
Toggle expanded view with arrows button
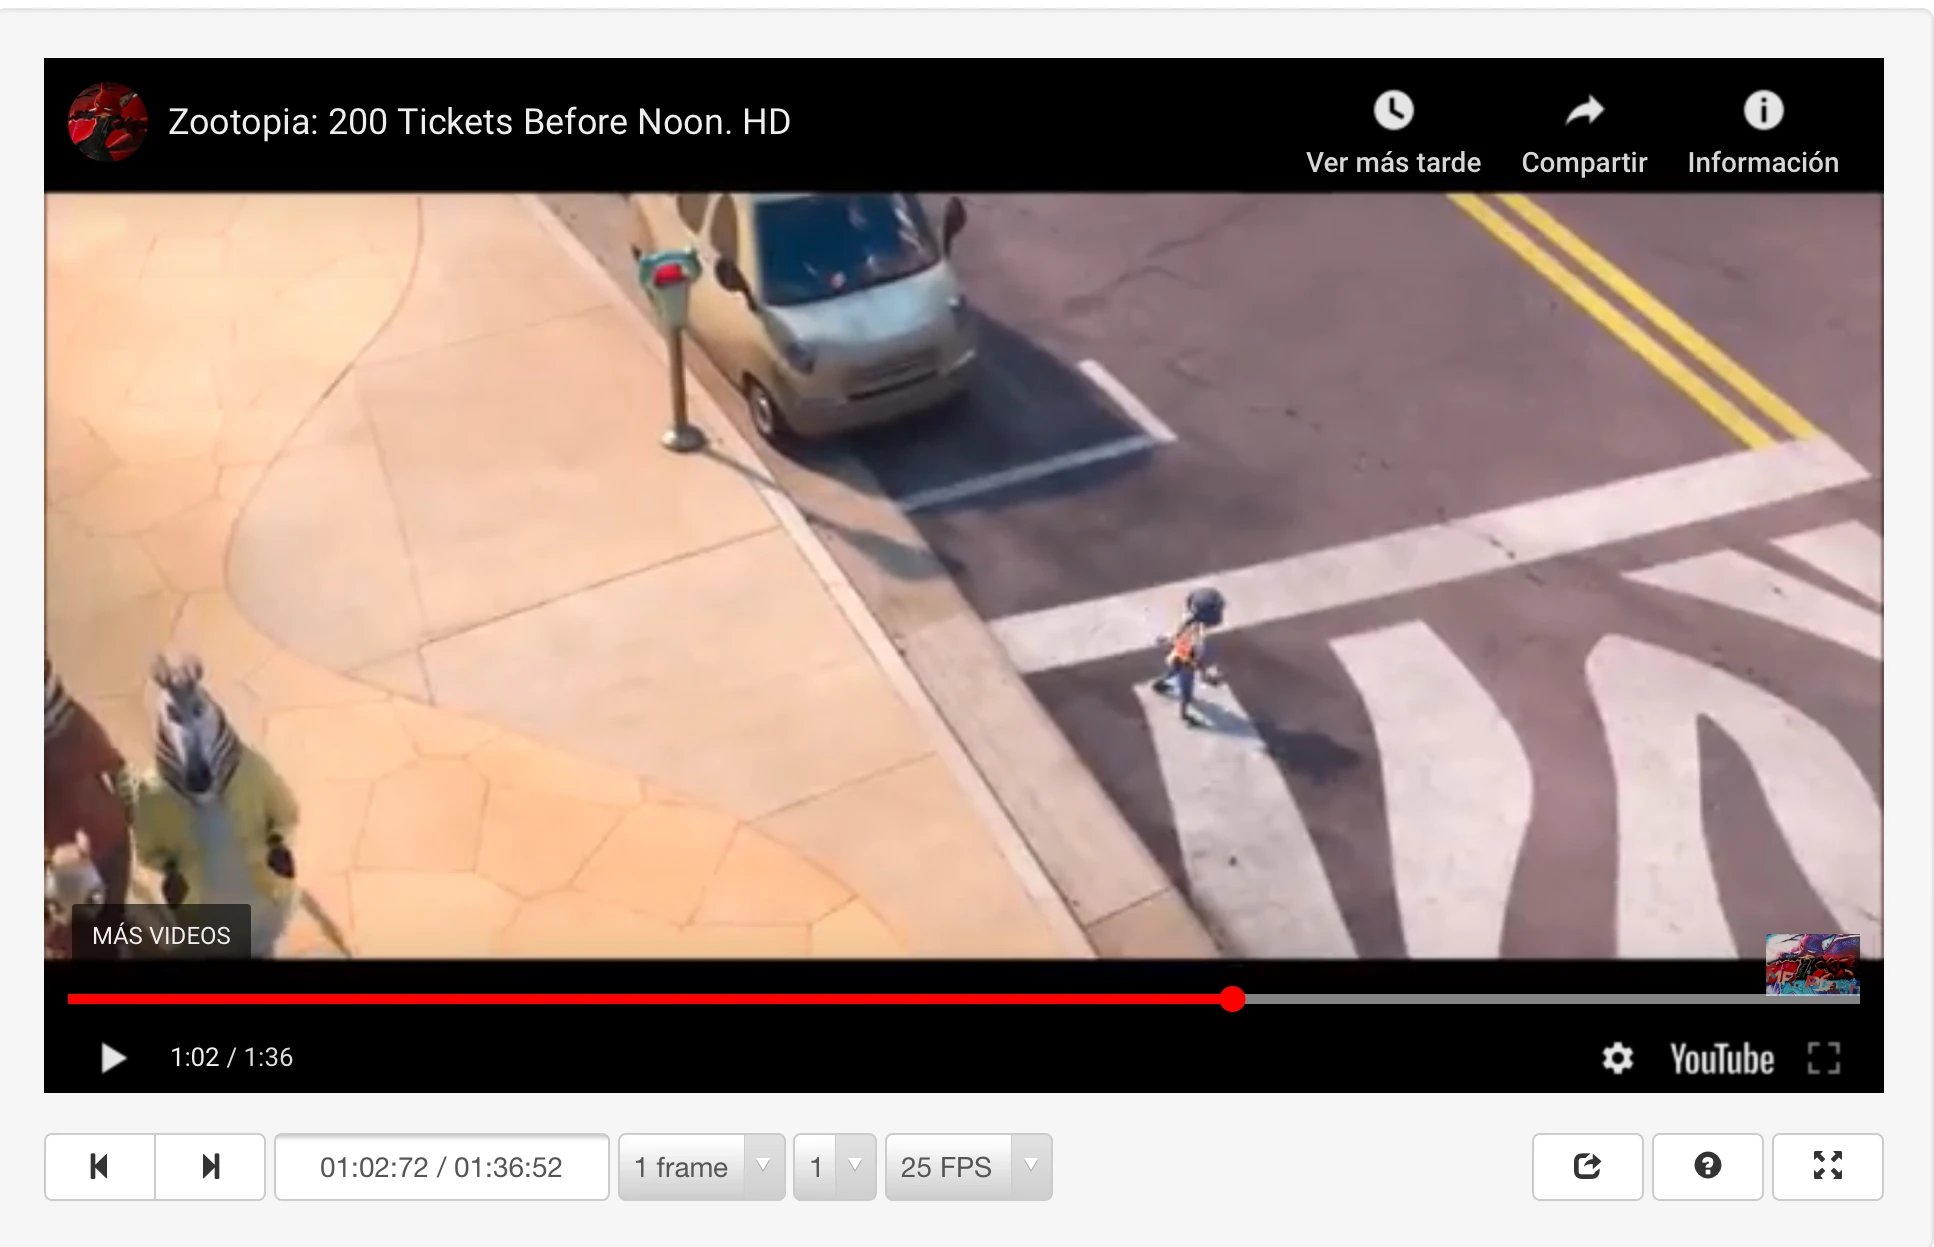(x=1827, y=1166)
